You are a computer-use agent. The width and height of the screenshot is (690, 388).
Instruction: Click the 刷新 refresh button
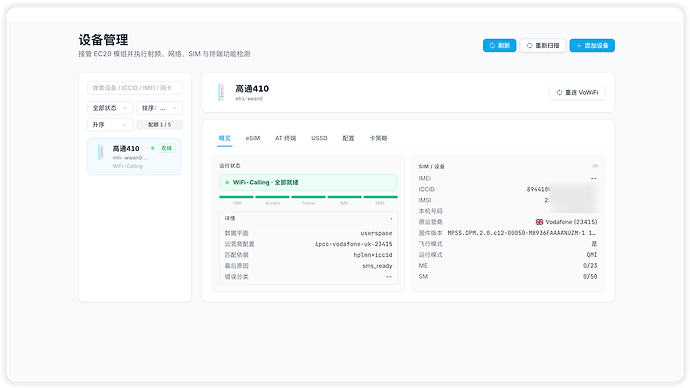click(499, 45)
